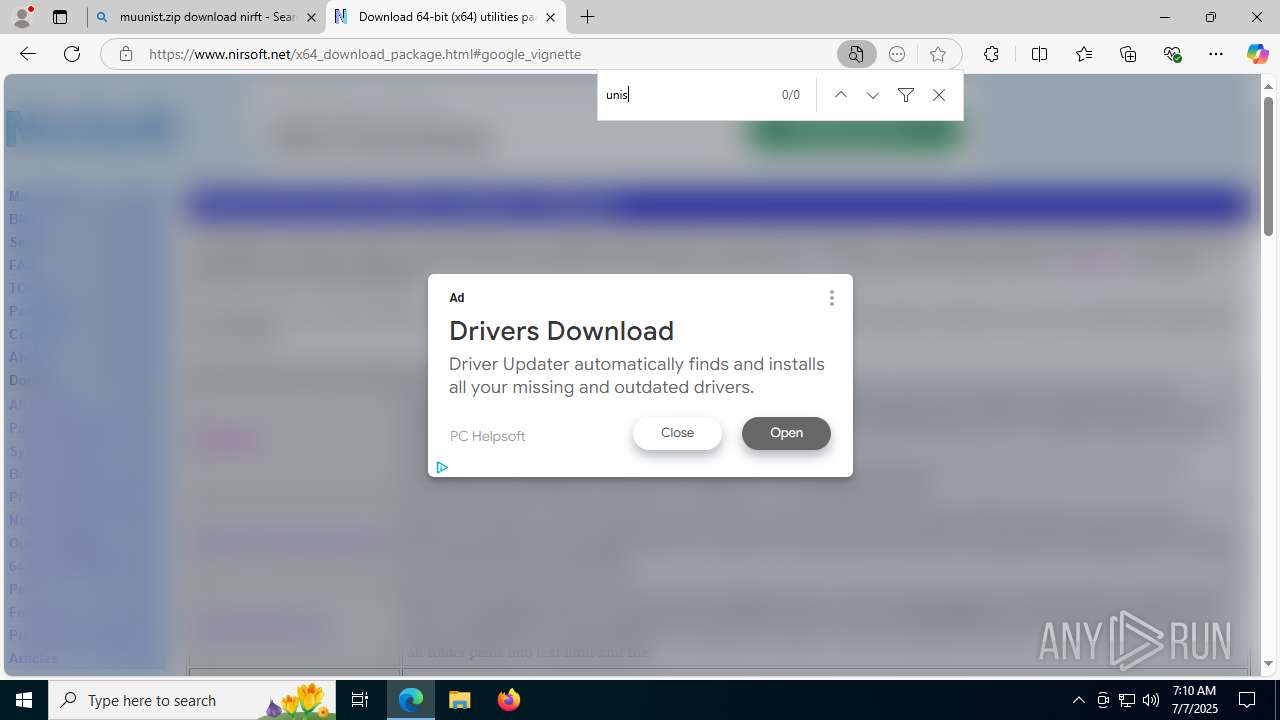
Task: Open the Windows Start menu
Action: (x=24, y=700)
